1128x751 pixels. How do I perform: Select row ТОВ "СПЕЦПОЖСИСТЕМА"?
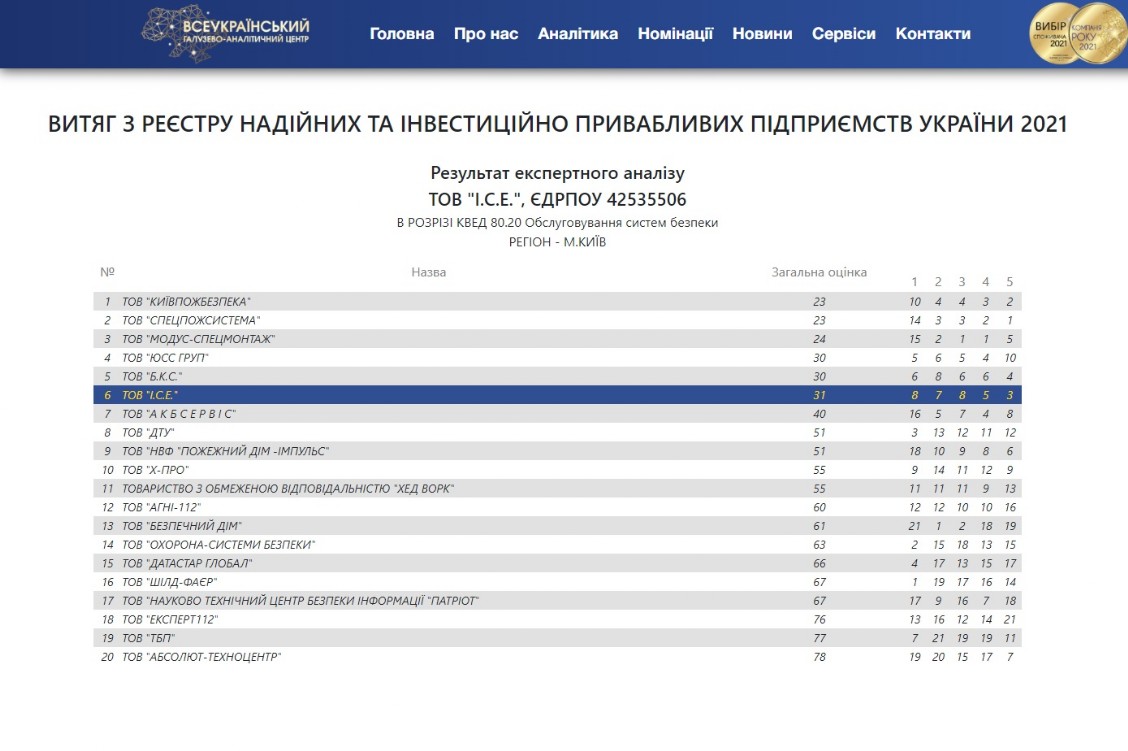tap(558, 320)
